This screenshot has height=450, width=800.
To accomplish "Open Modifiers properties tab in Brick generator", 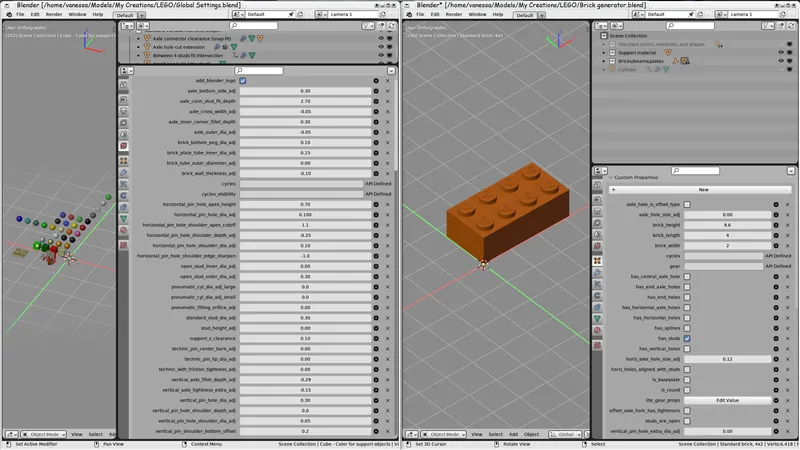I will pyautogui.click(x=597, y=272).
